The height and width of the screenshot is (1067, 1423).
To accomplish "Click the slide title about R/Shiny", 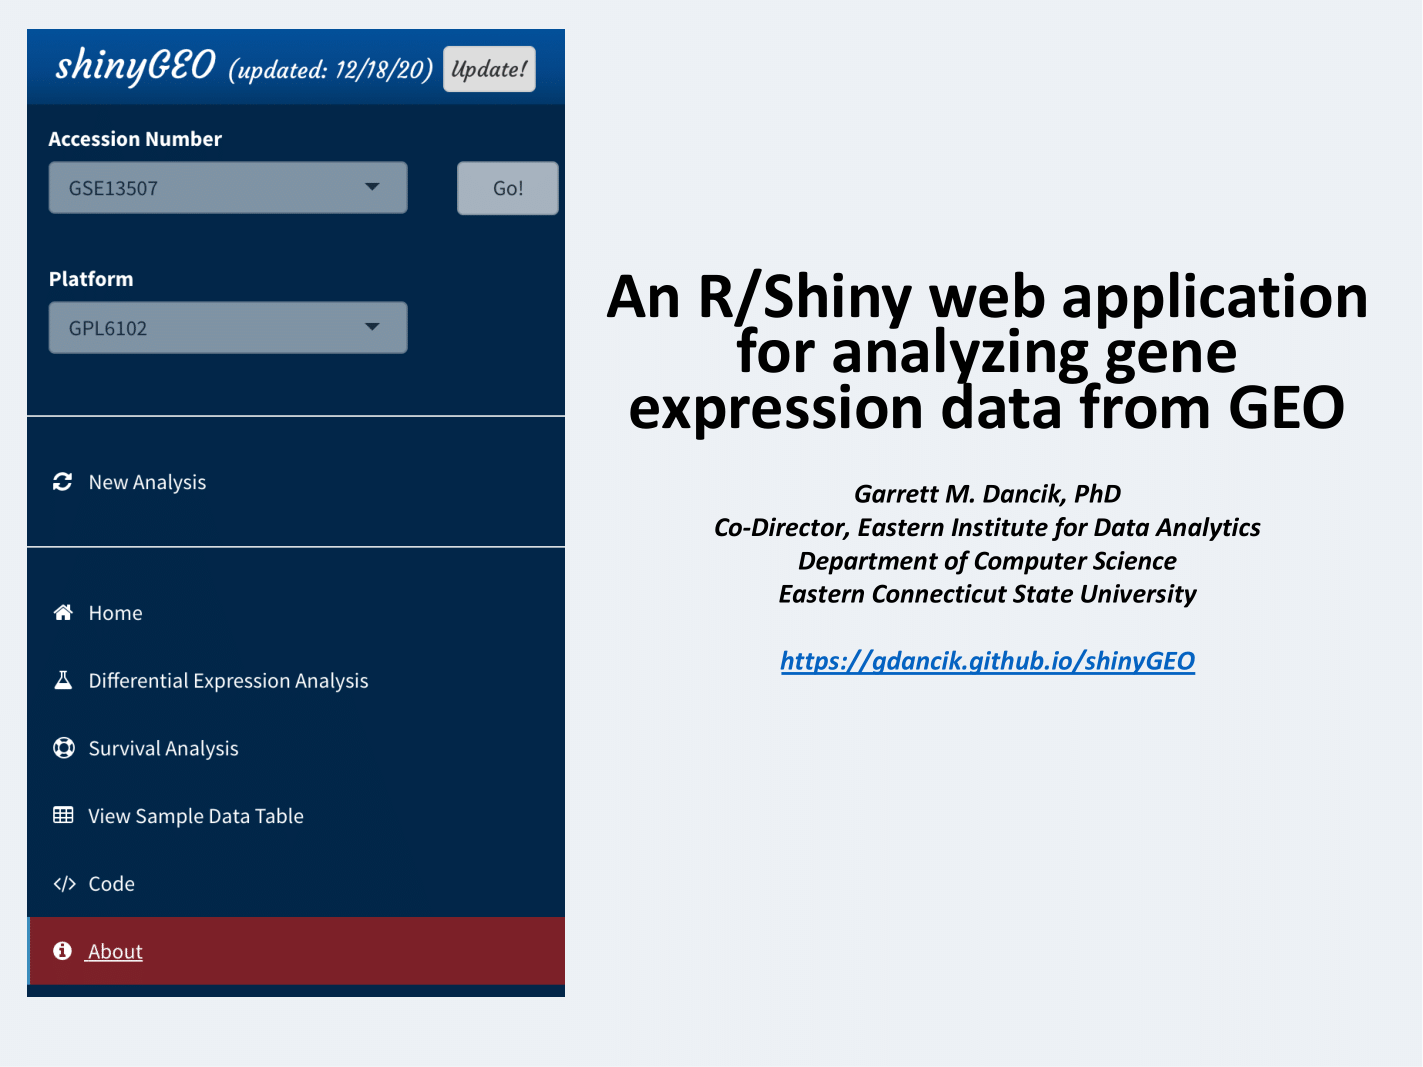I will point(987,352).
